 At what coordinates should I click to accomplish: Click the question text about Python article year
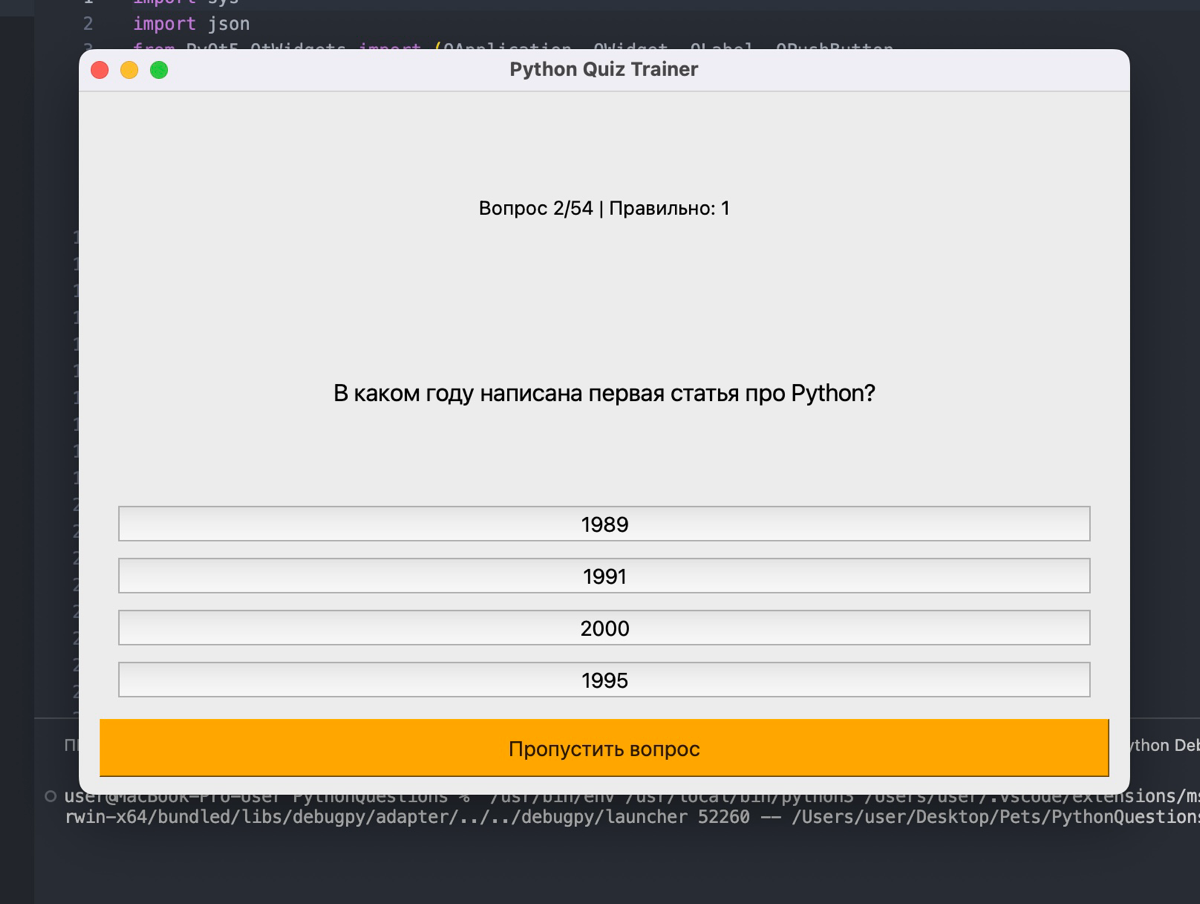(x=603, y=393)
